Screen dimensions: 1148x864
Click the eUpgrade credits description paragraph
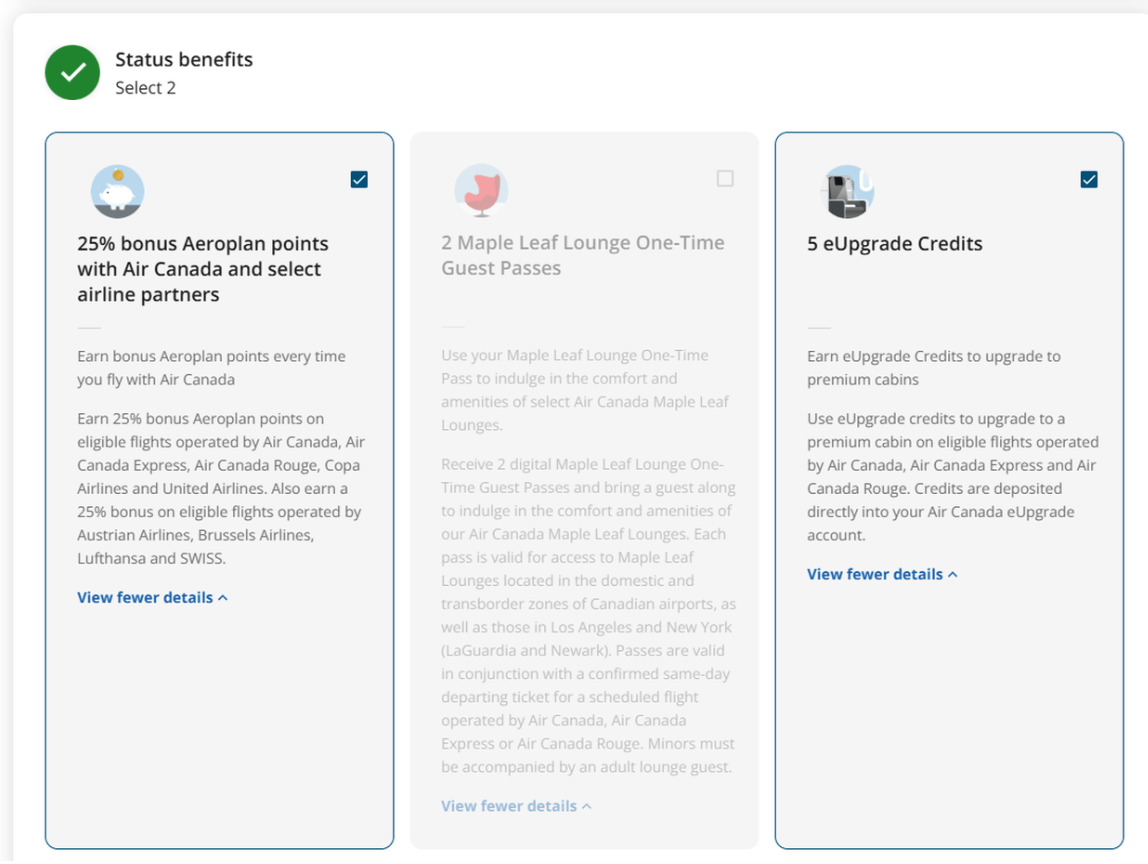tap(953, 477)
